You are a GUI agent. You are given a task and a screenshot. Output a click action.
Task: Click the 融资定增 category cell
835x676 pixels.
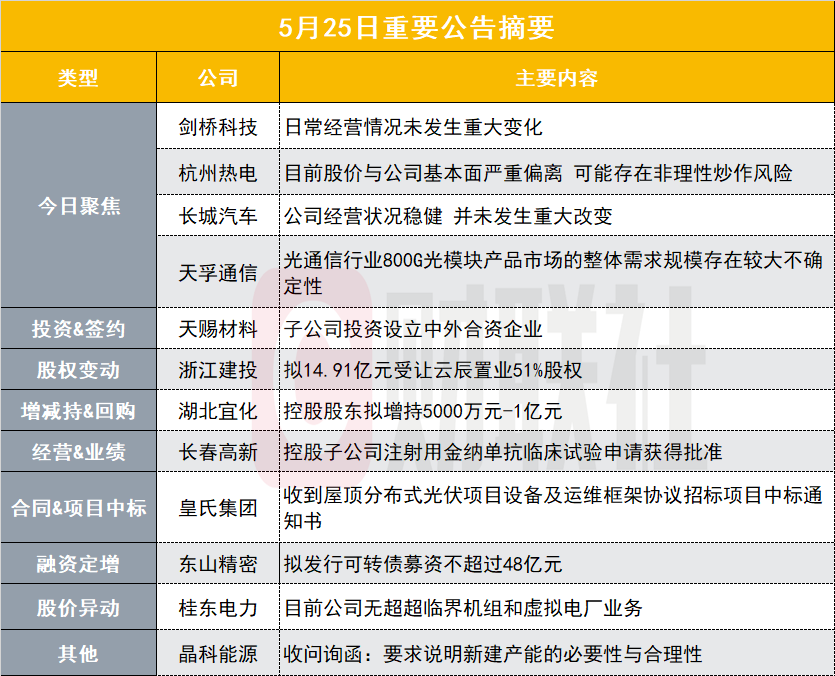pos(78,564)
